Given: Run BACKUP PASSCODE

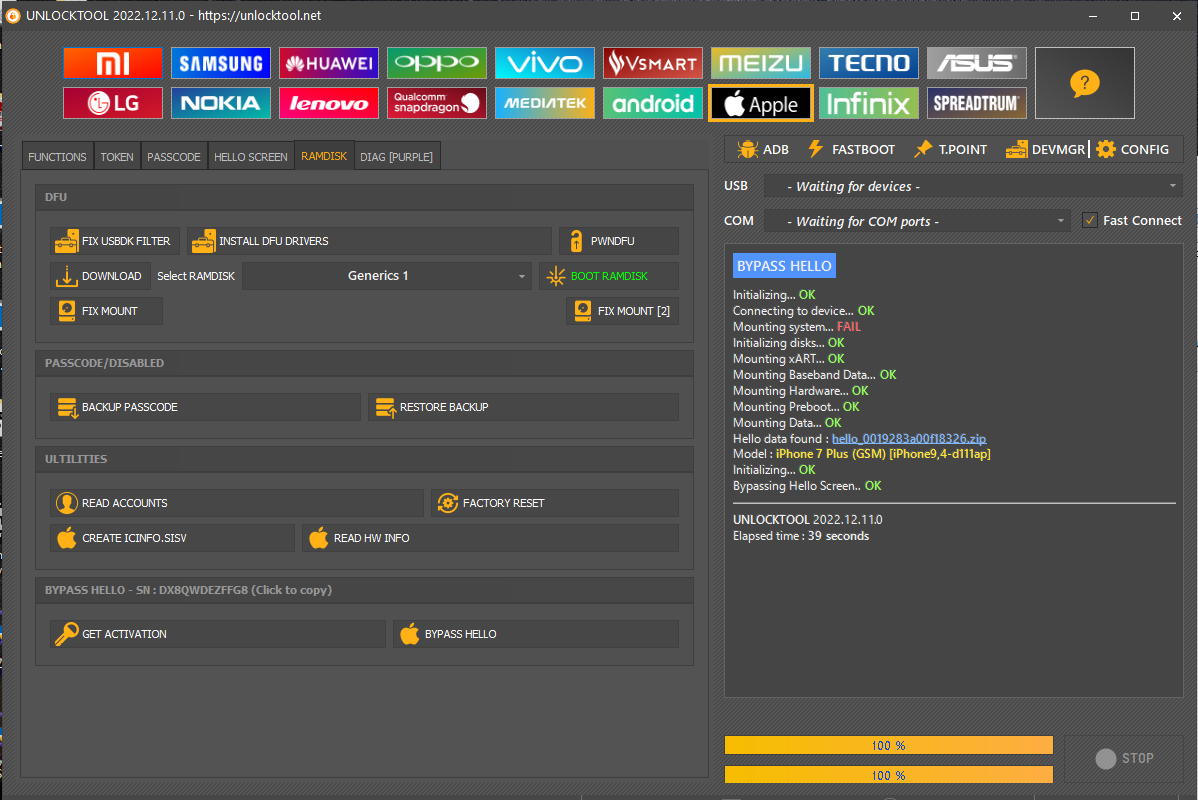Looking at the screenshot, I should 206,407.
